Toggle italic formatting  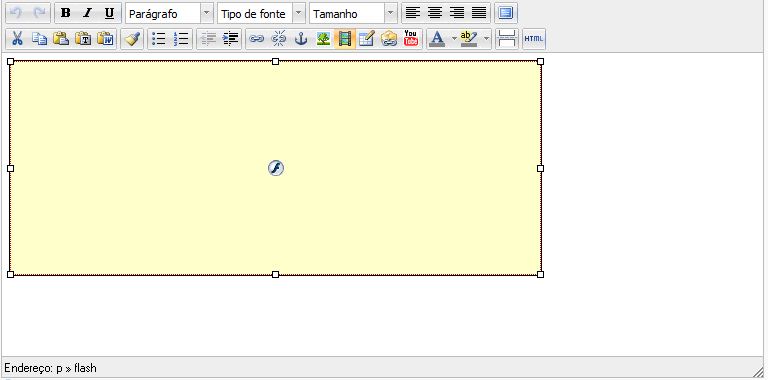coord(87,13)
